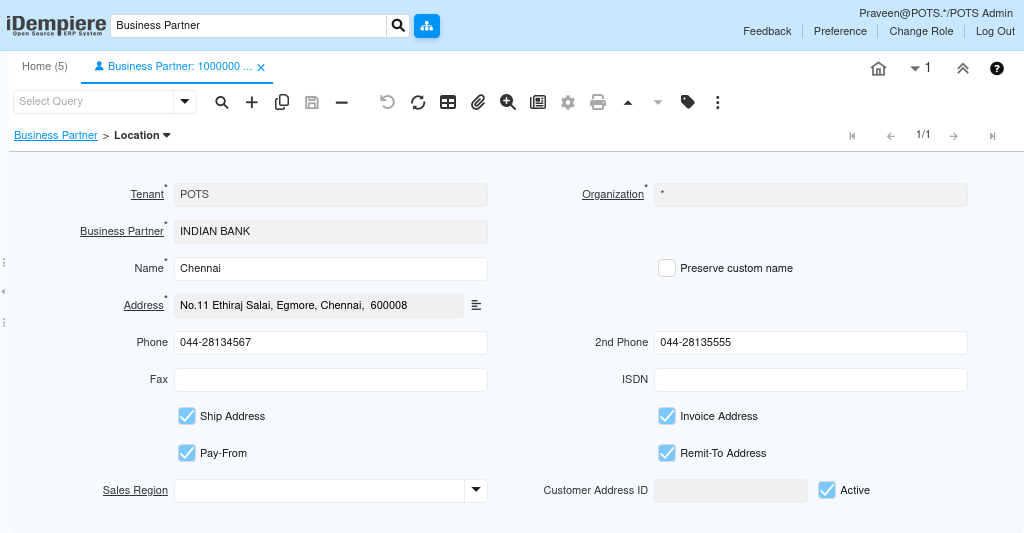Viewport: 1024px width, 533px height.
Task: Go to Home via house icon
Action: [x=878, y=69]
